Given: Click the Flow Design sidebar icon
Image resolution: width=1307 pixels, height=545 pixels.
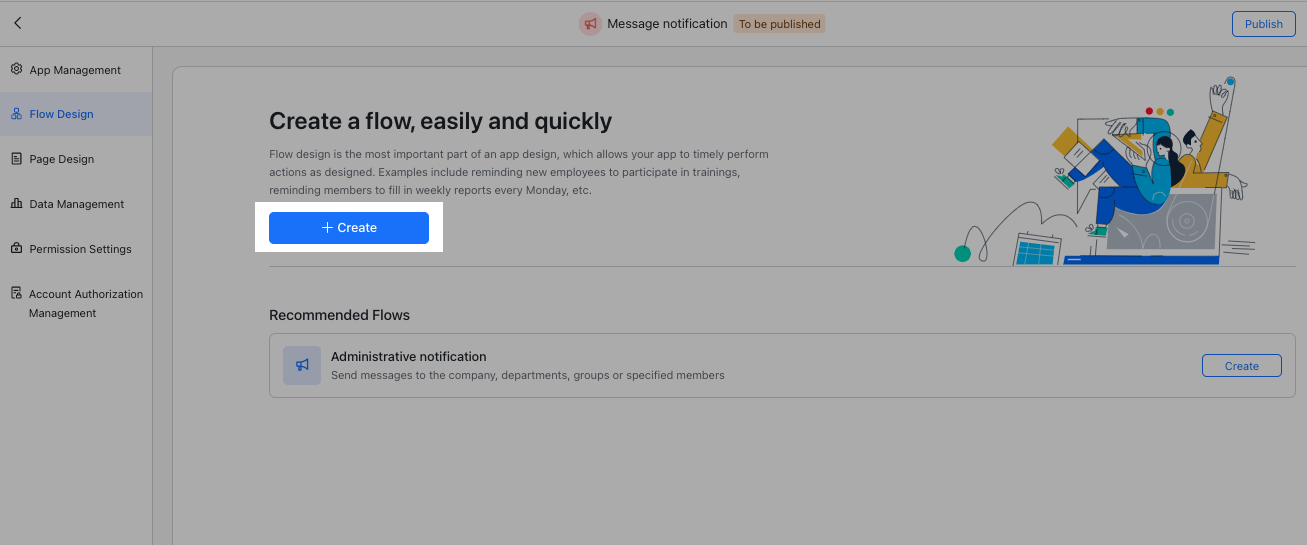Looking at the screenshot, I should [16, 114].
